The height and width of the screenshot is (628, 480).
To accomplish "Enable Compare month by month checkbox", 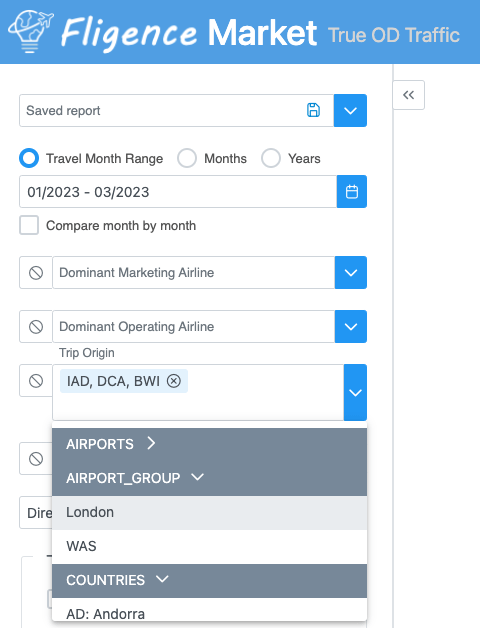I will pos(29,225).
